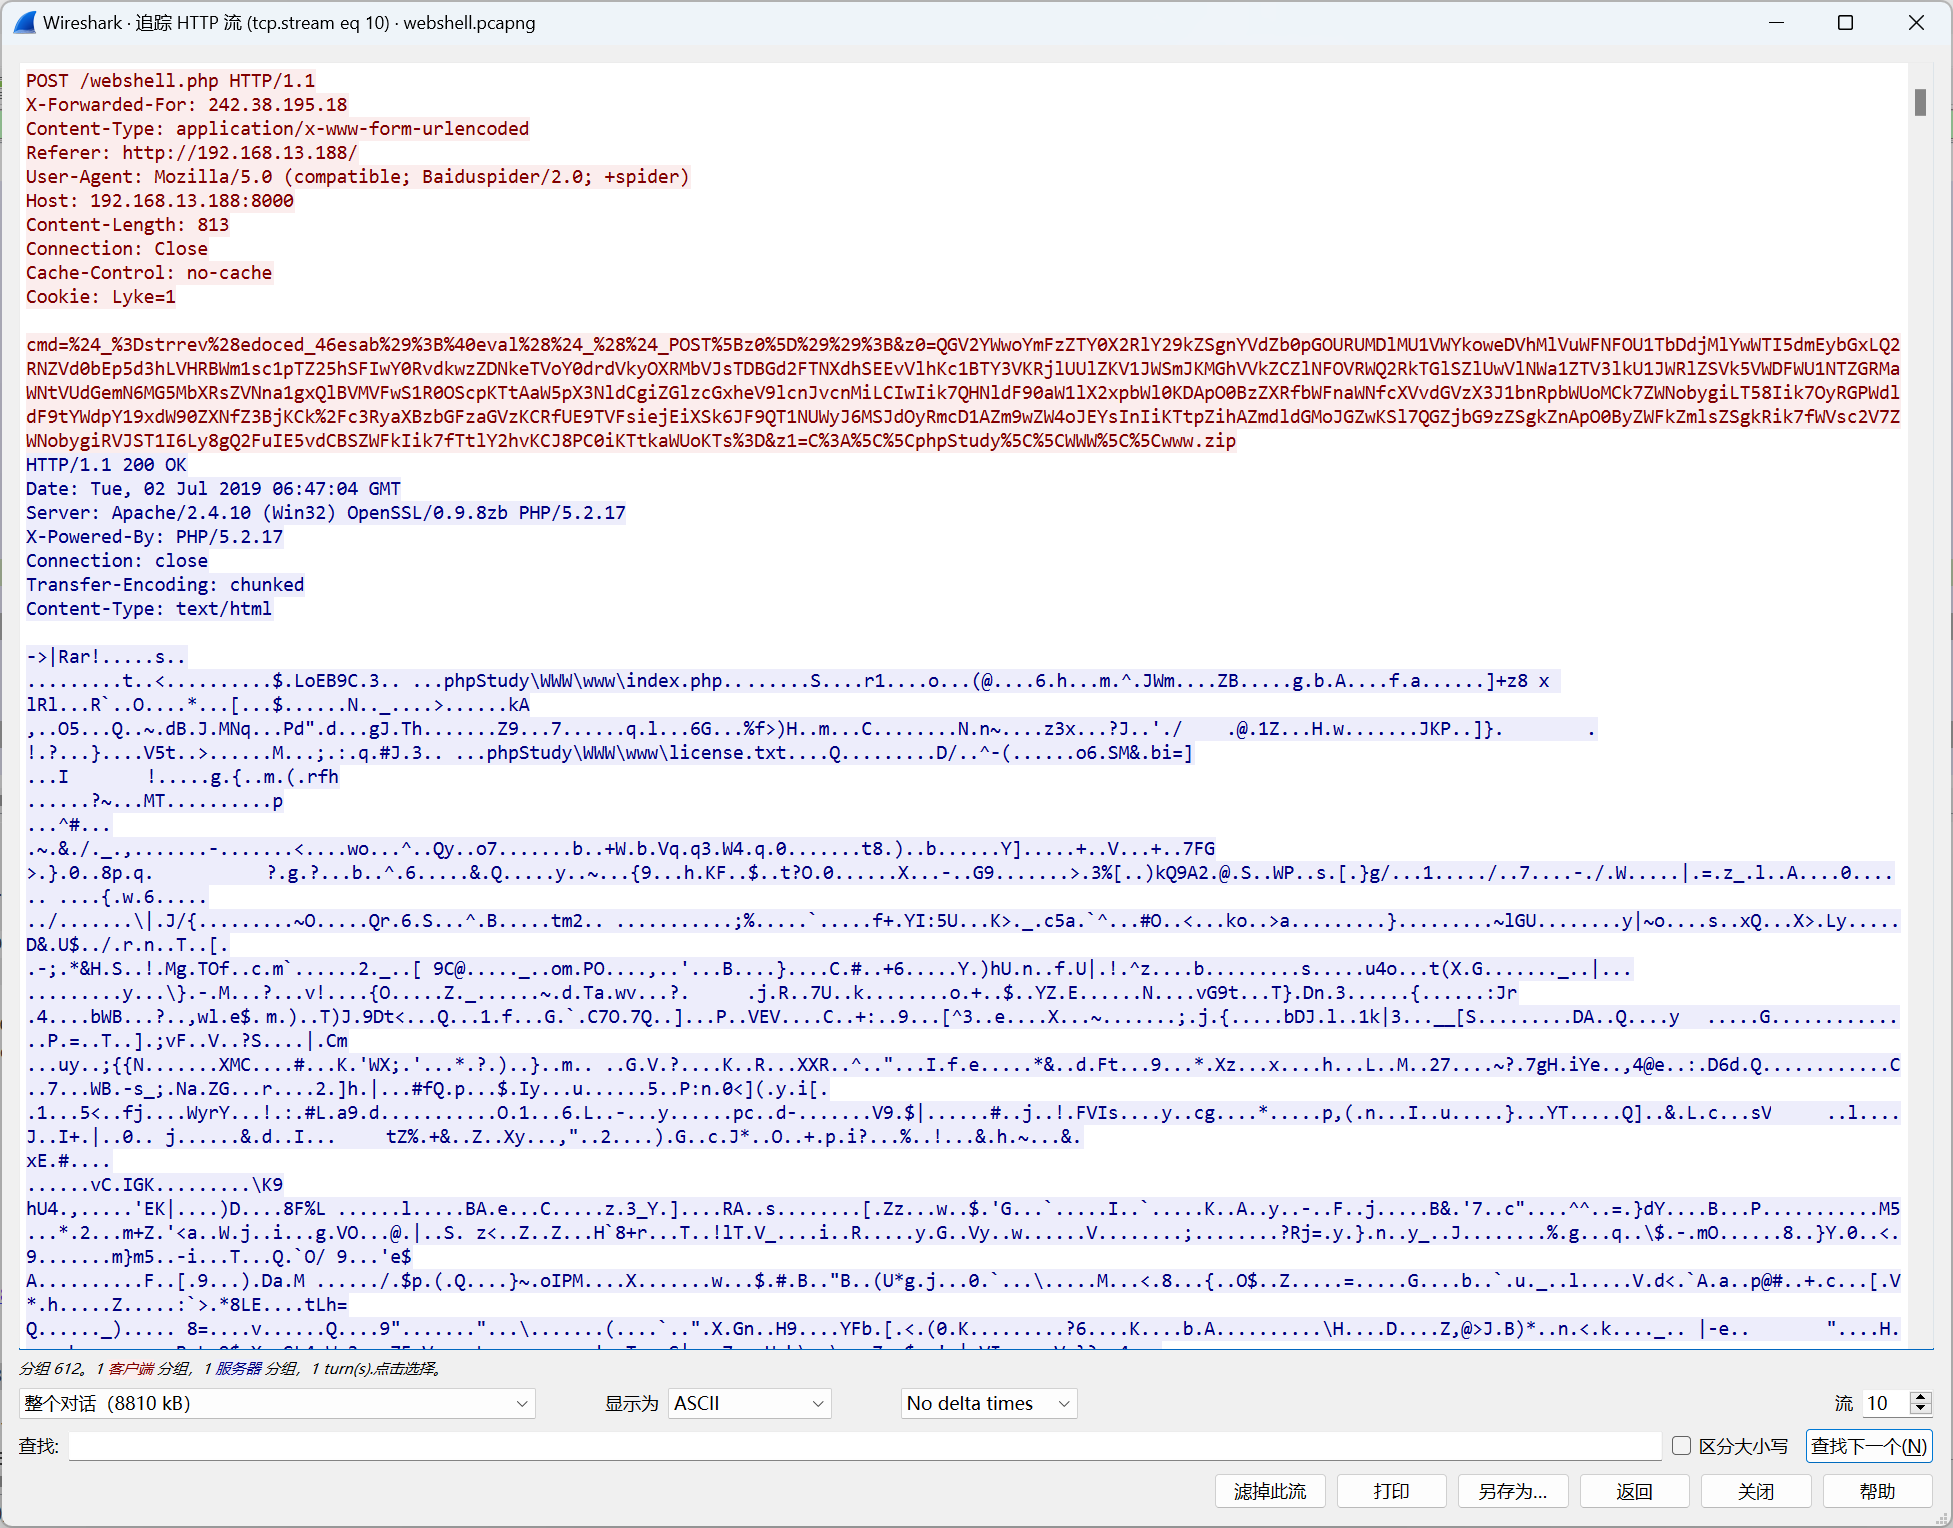1953x1528 pixels.
Task: Minimize the Follow HTTP Stream window
Action: click(1776, 22)
